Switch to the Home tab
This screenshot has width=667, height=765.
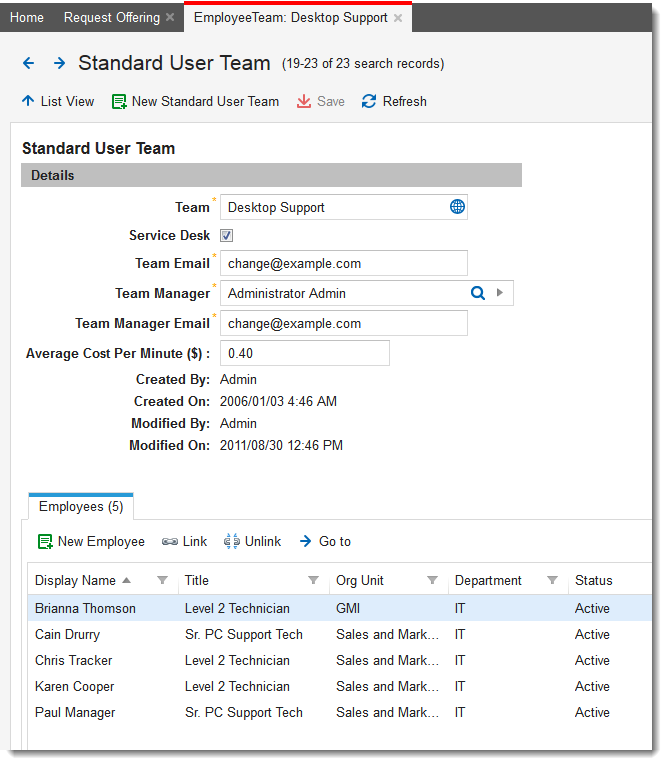click(x=26, y=17)
